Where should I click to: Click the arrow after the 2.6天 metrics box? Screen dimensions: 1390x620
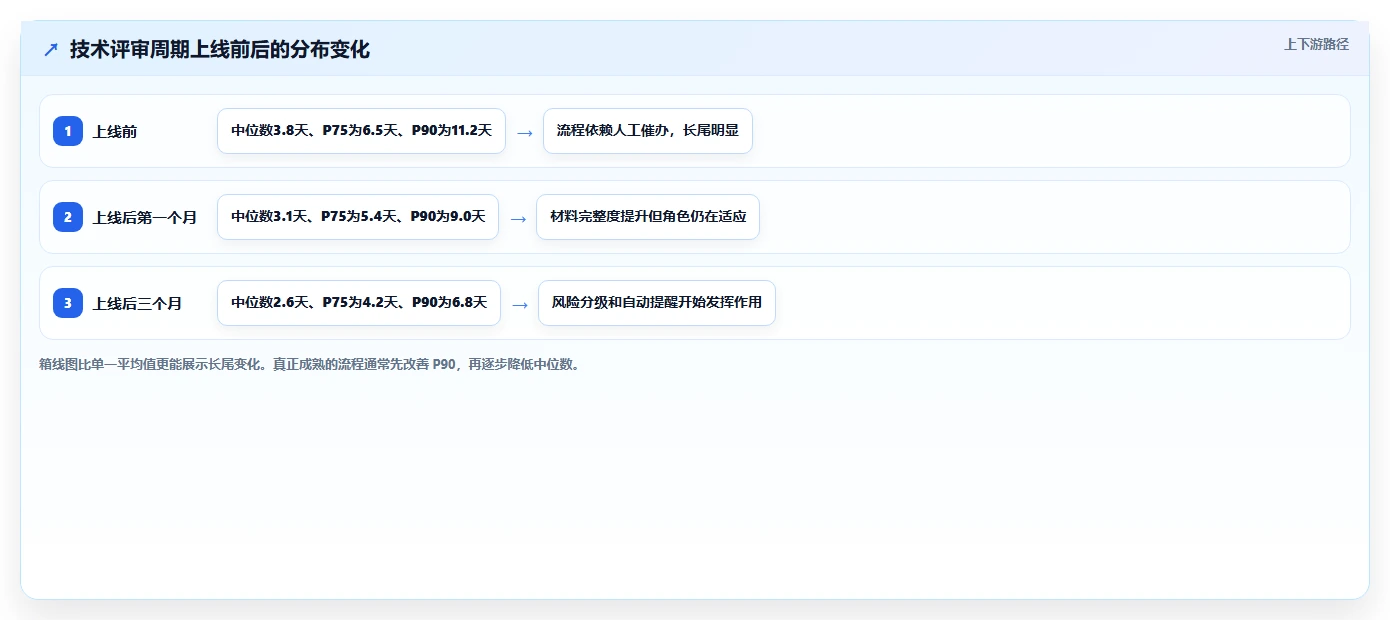click(520, 304)
